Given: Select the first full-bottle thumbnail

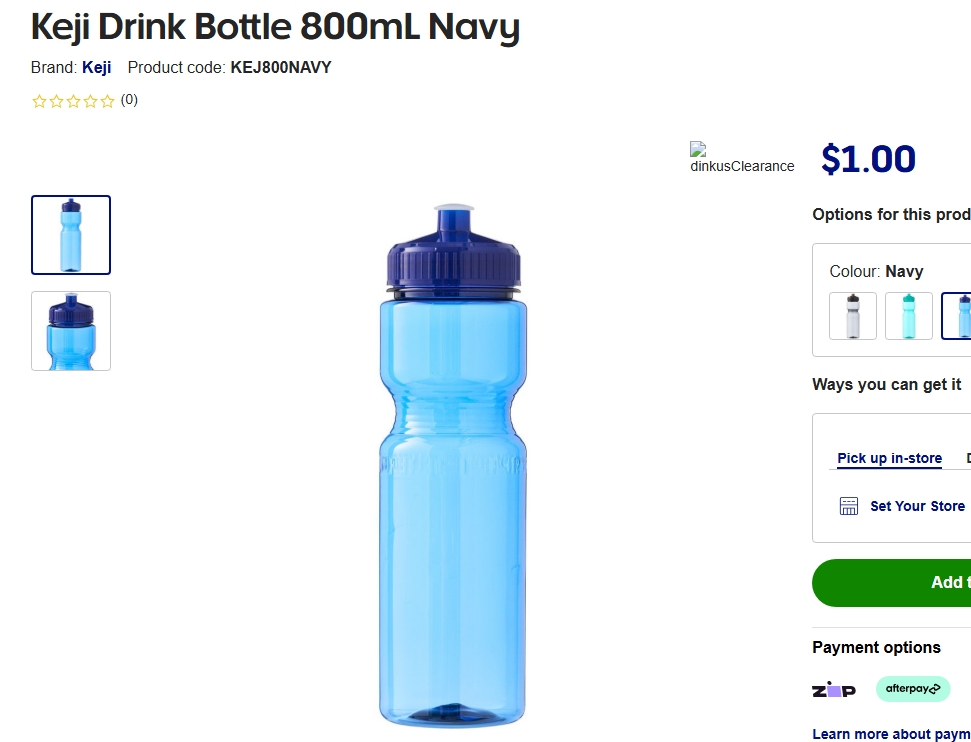Looking at the screenshot, I should pos(71,235).
